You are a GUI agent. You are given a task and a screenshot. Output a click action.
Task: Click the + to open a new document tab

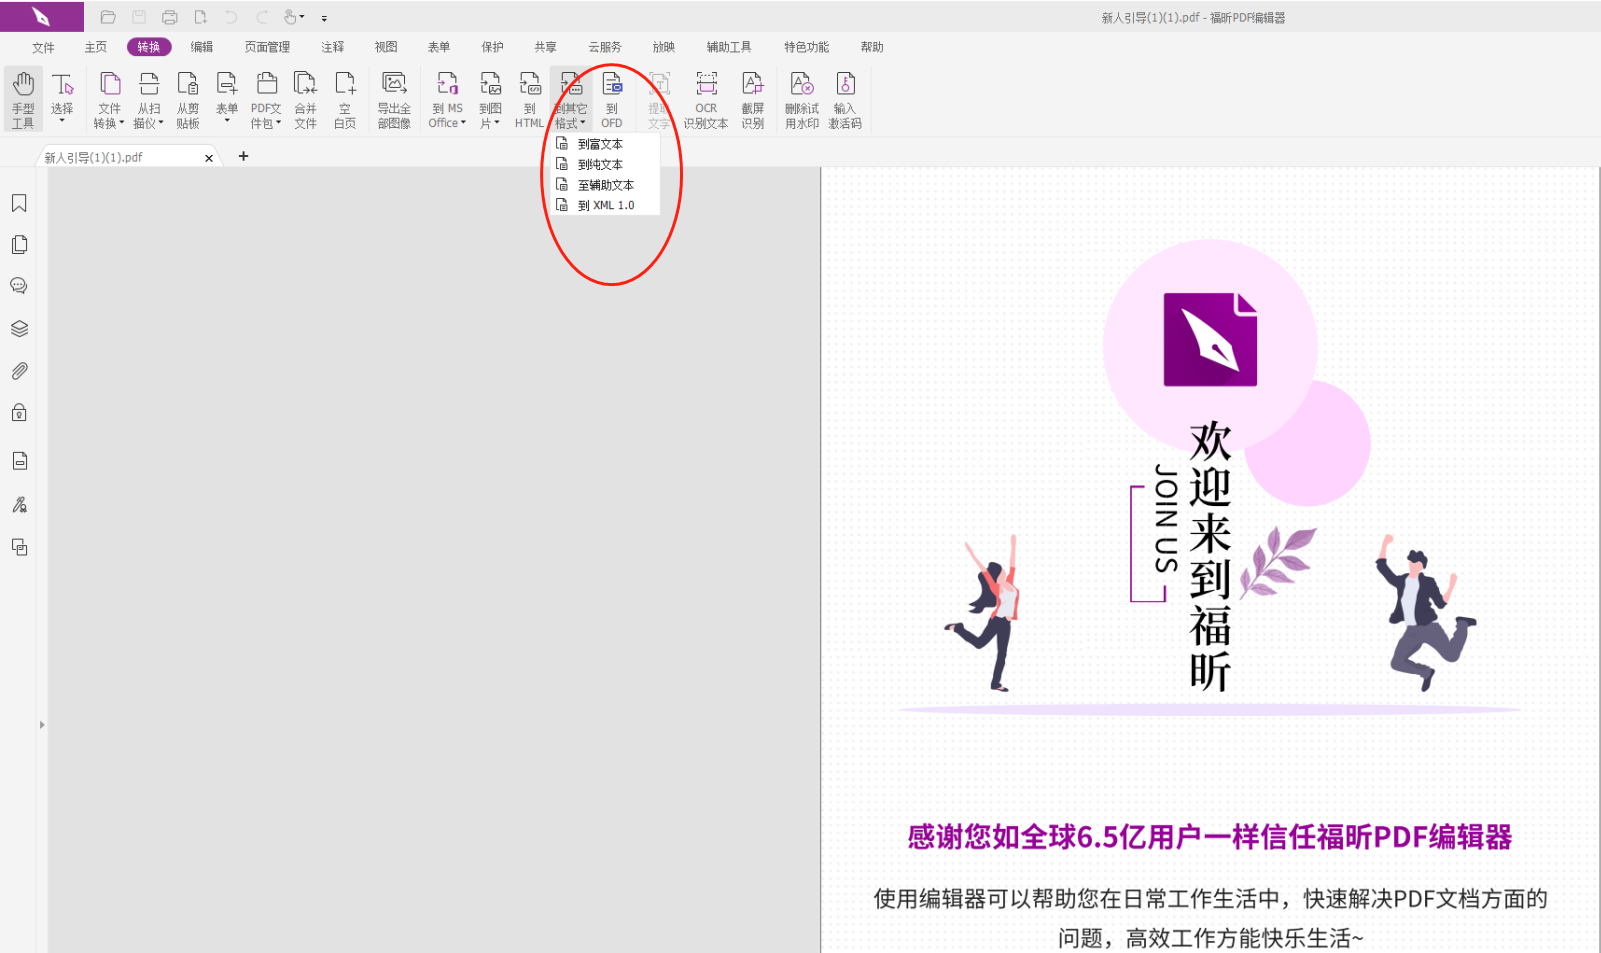click(243, 156)
